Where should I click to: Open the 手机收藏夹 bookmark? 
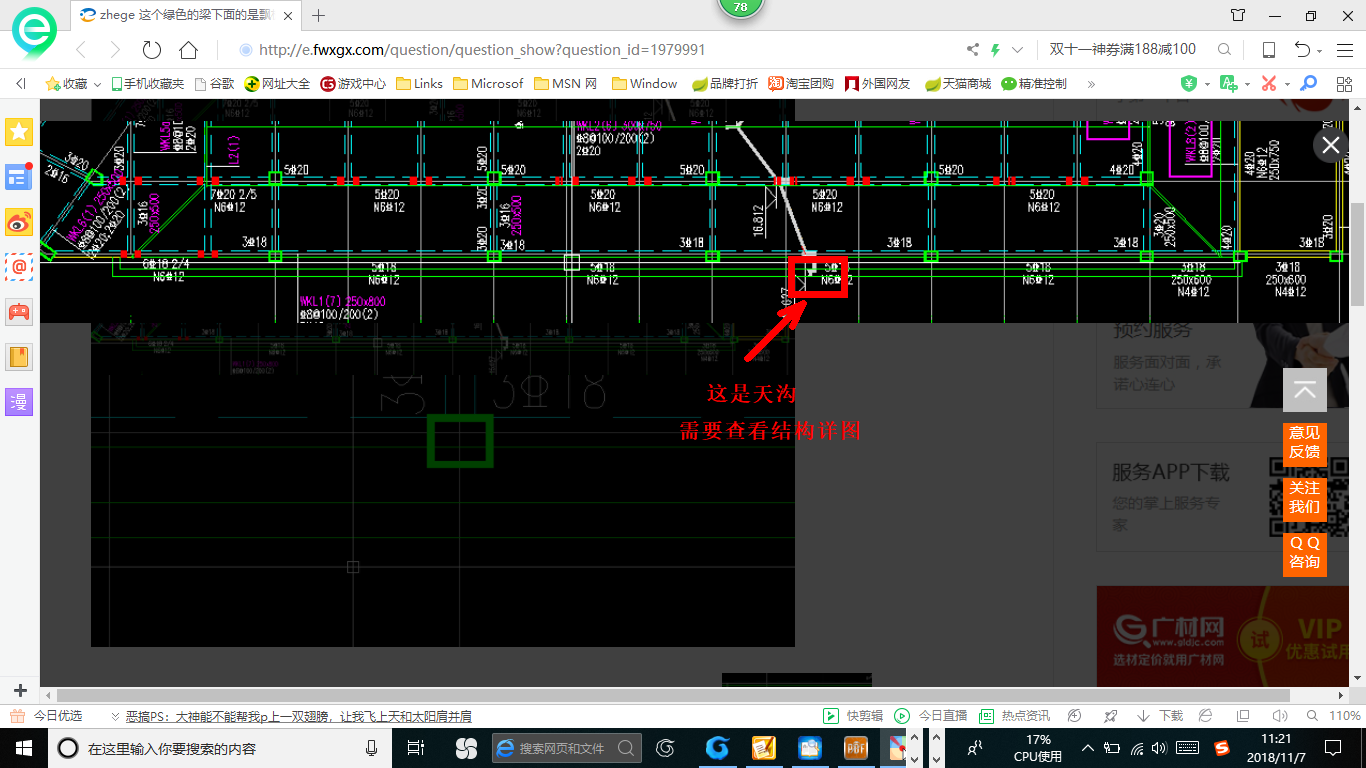pyautogui.click(x=147, y=84)
